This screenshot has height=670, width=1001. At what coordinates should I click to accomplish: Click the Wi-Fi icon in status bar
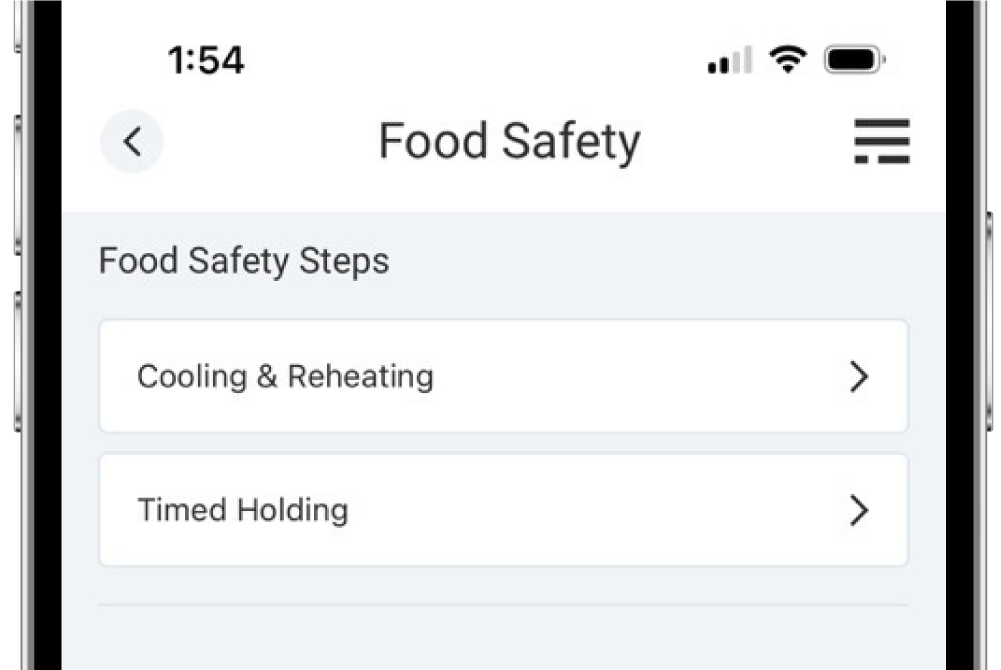tap(789, 59)
